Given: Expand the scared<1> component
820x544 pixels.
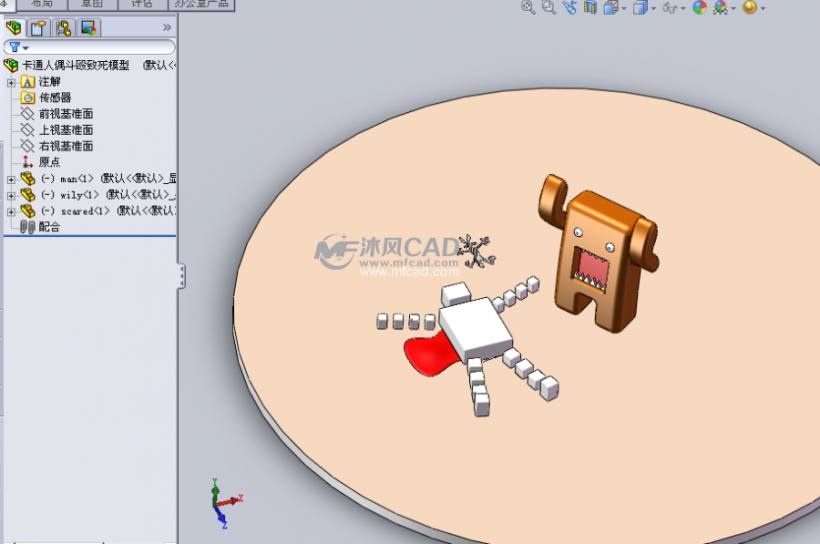Looking at the screenshot, I should point(11,212).
